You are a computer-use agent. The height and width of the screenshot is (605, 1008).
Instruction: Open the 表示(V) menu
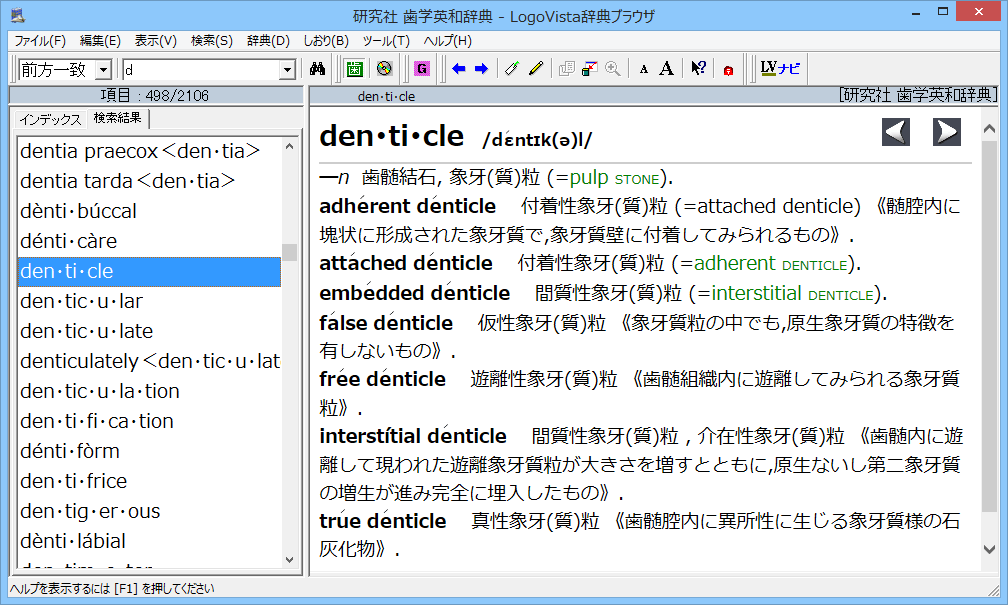click(156, 41)
